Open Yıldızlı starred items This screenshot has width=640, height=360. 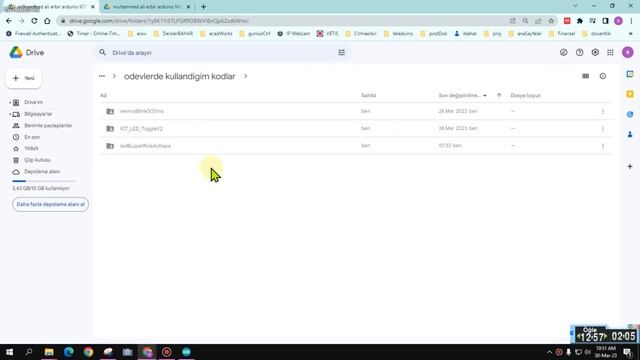(x=31, y=149)
